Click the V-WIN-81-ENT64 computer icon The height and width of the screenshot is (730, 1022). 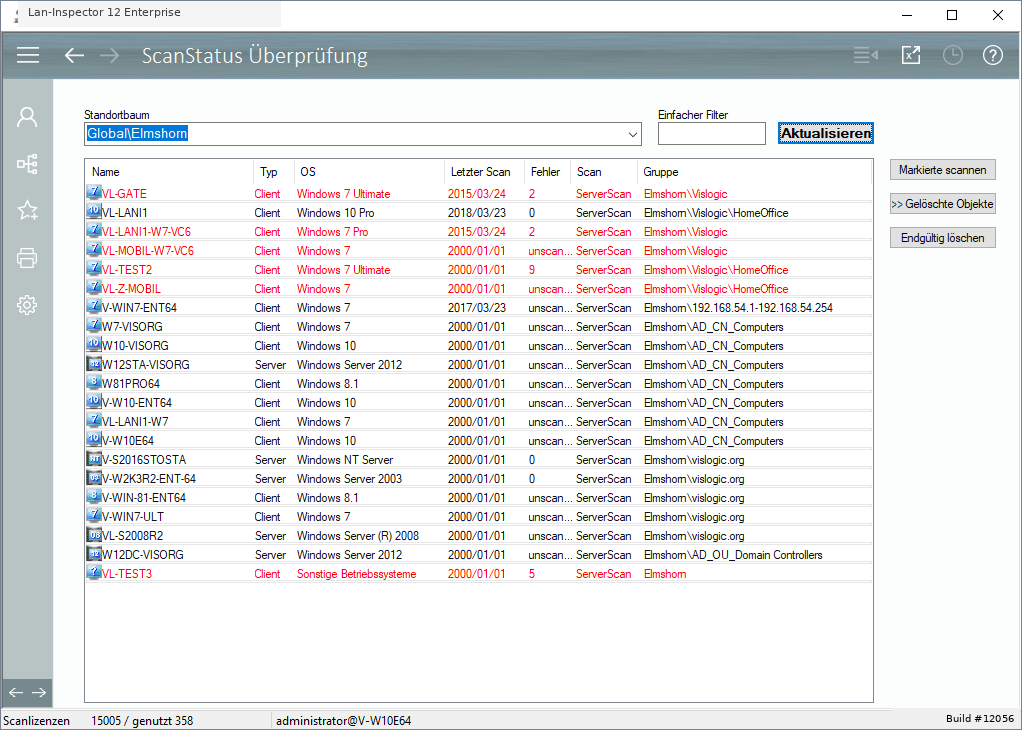tap(94, 497)
